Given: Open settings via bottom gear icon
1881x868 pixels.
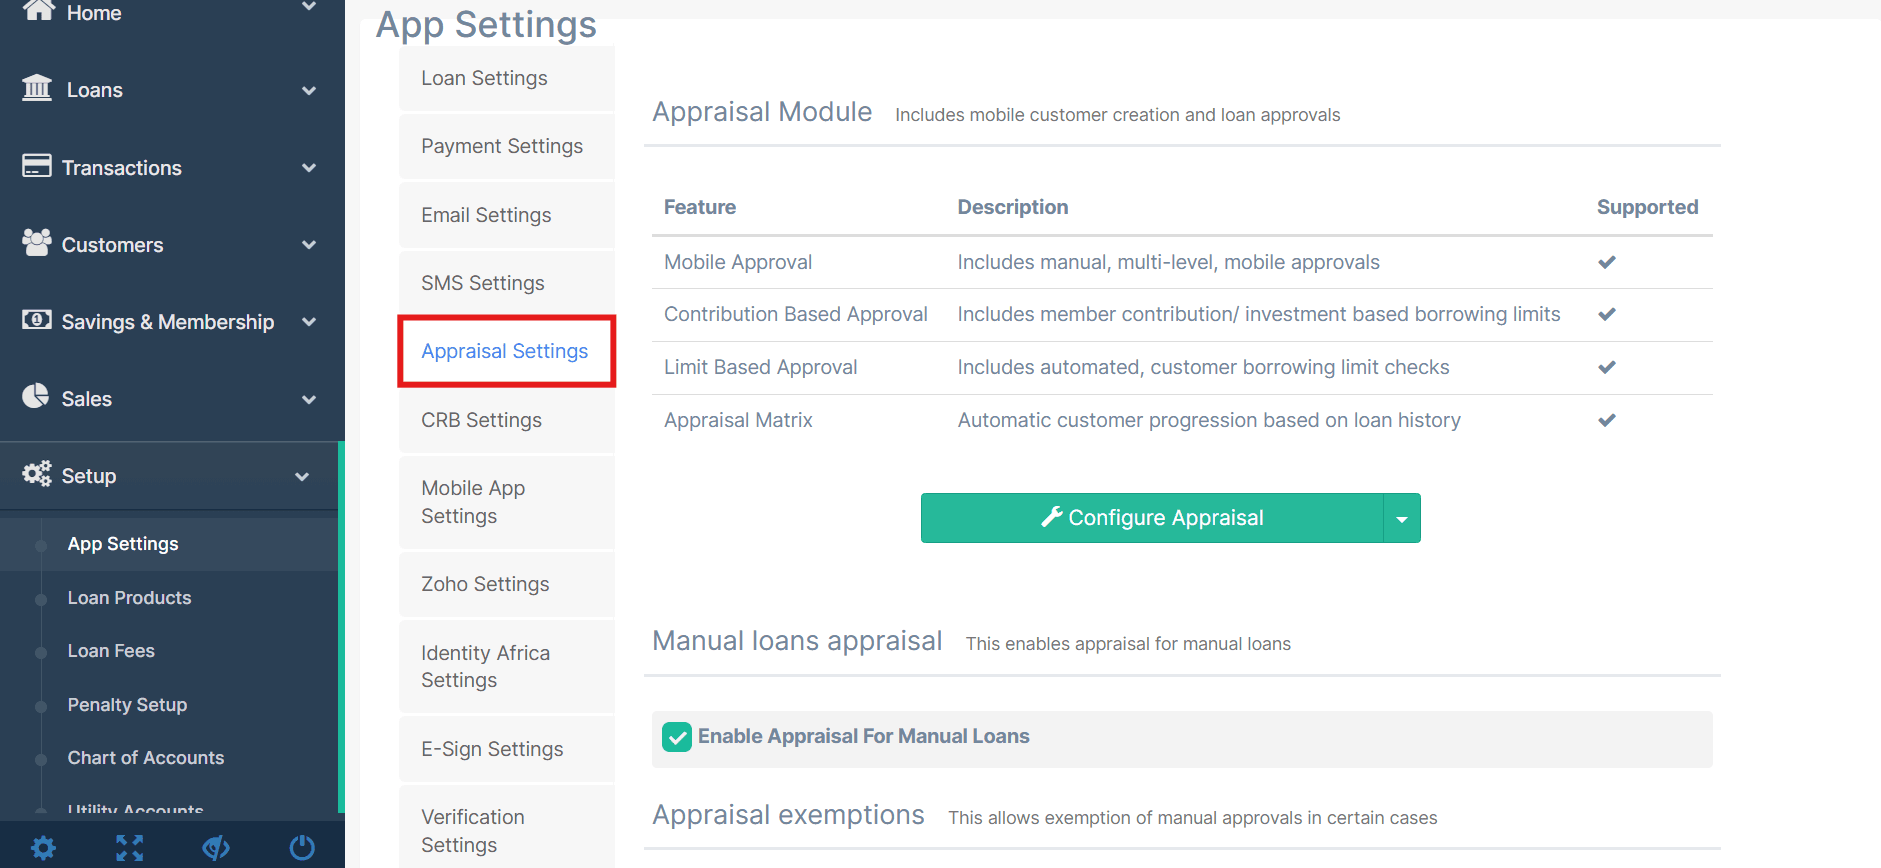Looking at the screenshot, I should coord(43,848).
